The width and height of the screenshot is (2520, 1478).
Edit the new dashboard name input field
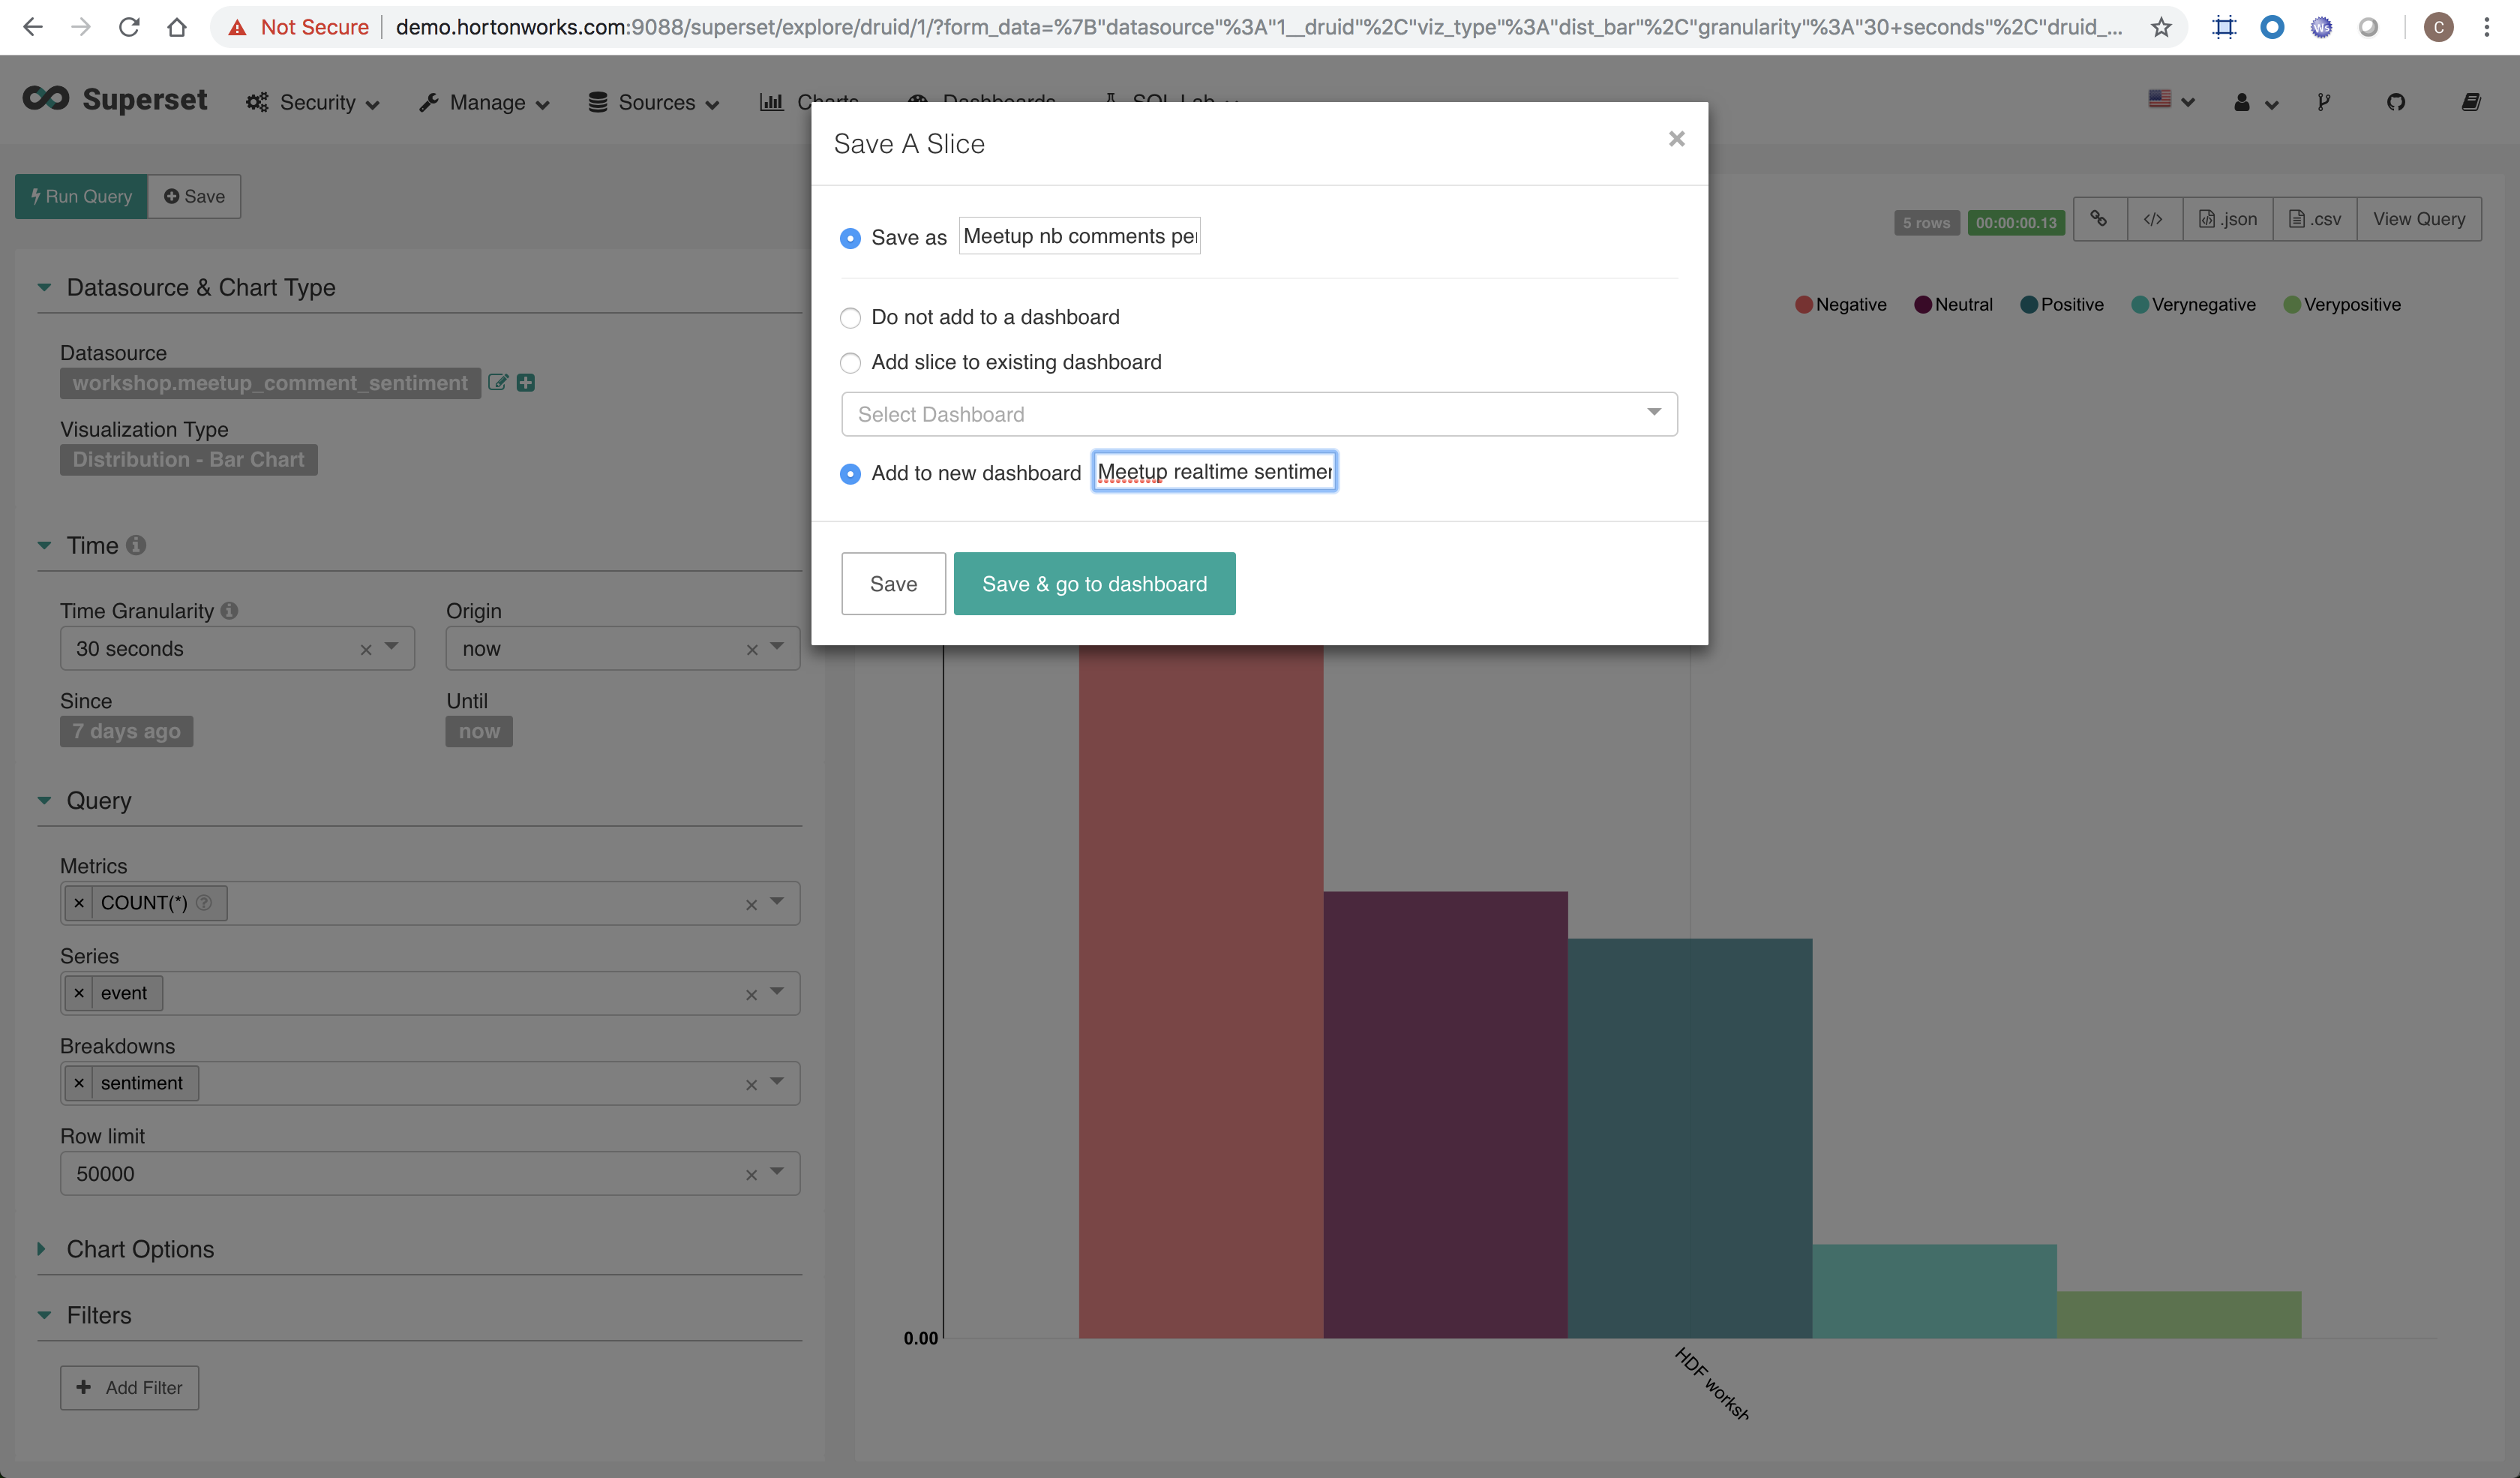coord(1215,472)
